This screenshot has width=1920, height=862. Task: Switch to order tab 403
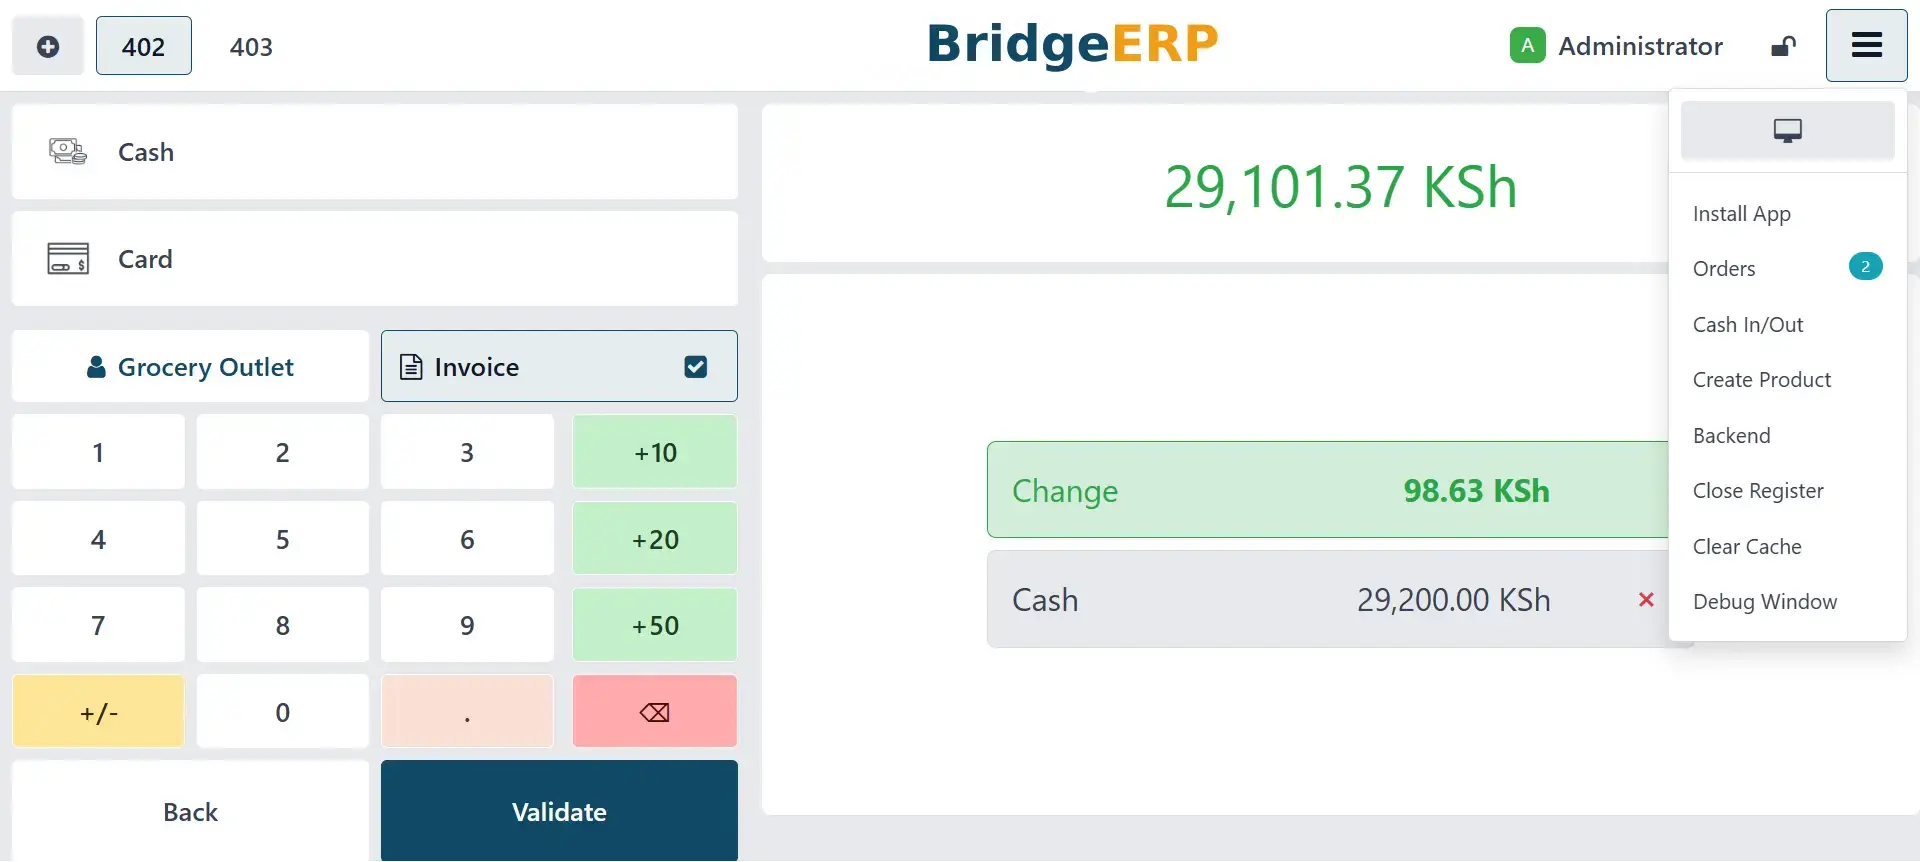coord(251,47)
